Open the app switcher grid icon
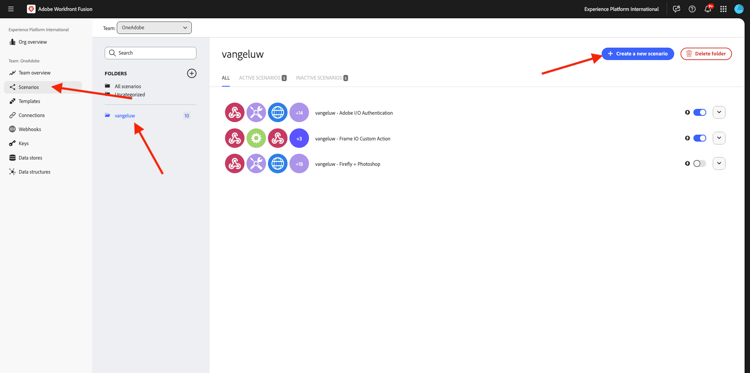This screenshot has width=750, height=373. [723, 9]
